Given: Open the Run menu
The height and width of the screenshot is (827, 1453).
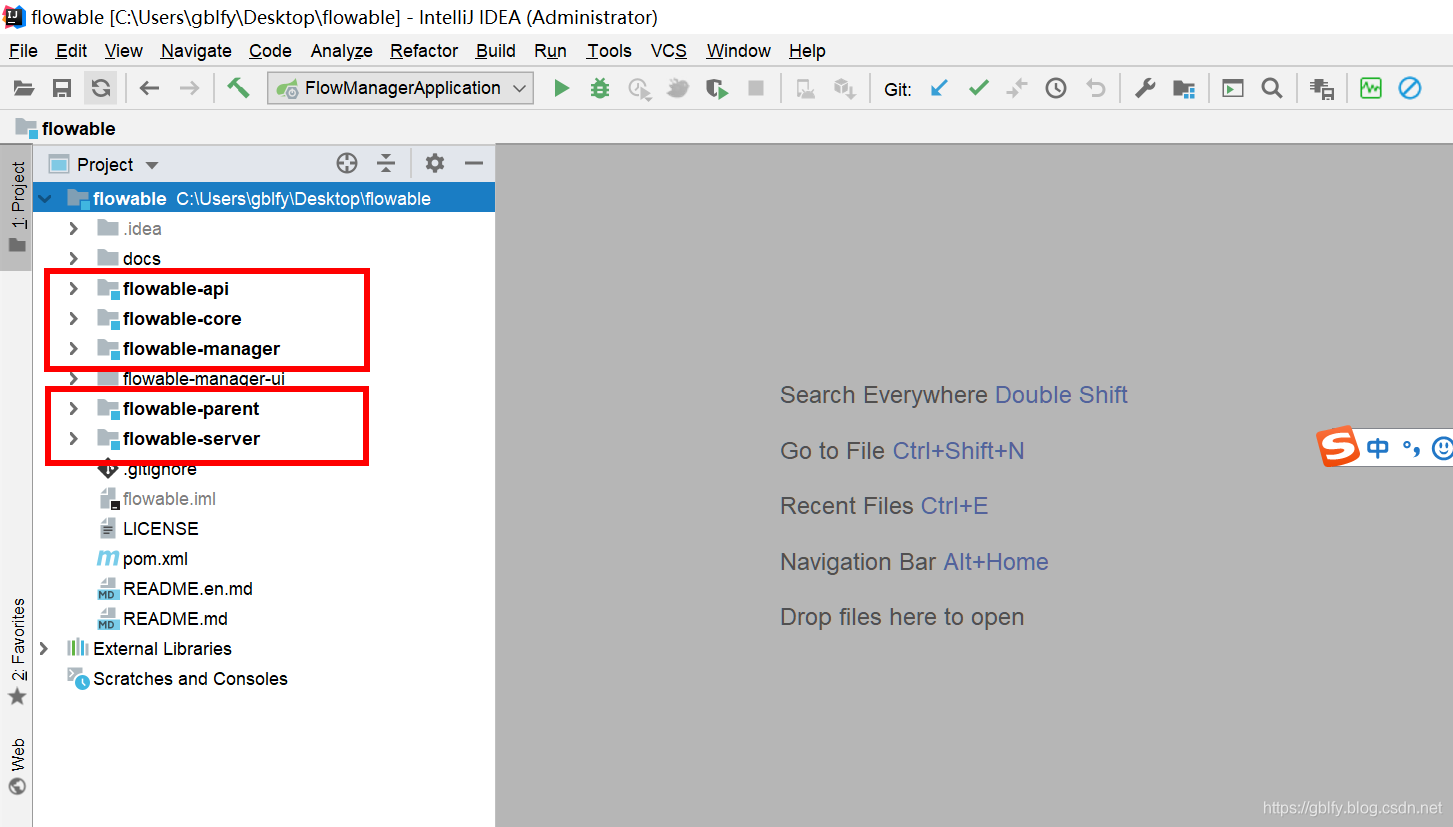Looking at the screenshot, I should click(550, 51).
